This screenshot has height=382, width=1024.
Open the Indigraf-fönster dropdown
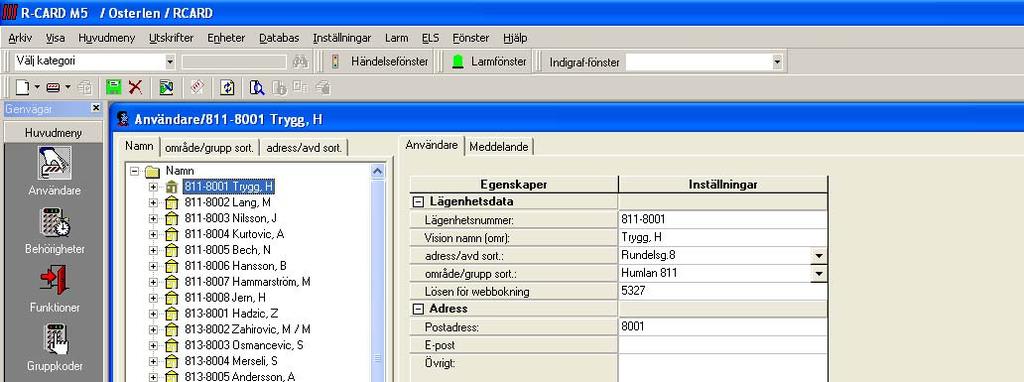[x=777, y=62]
